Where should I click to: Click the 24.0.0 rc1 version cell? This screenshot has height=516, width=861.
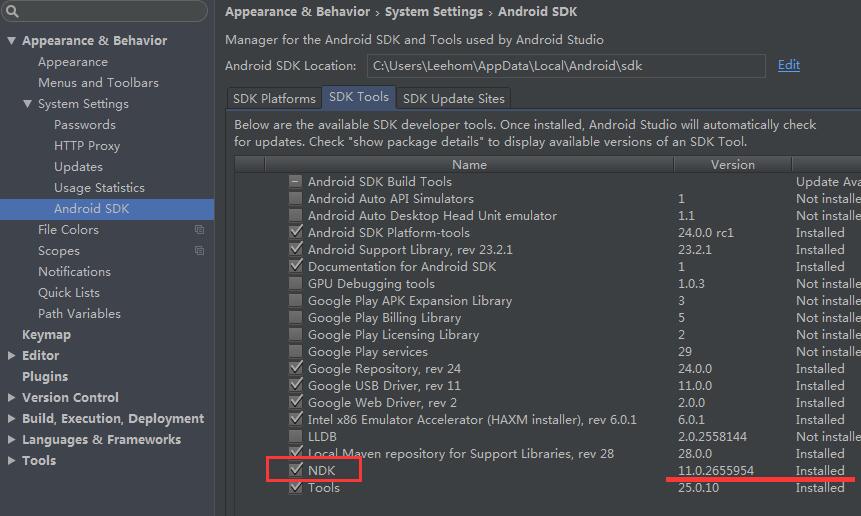pos(706,232)
